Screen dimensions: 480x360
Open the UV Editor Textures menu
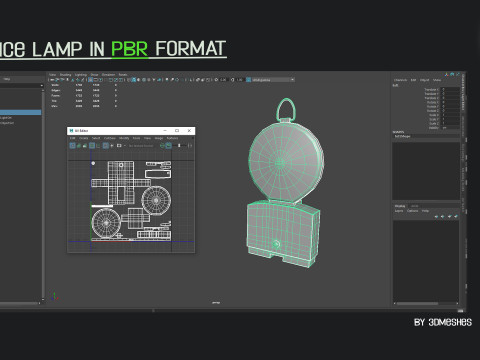(x=172, y=138)
